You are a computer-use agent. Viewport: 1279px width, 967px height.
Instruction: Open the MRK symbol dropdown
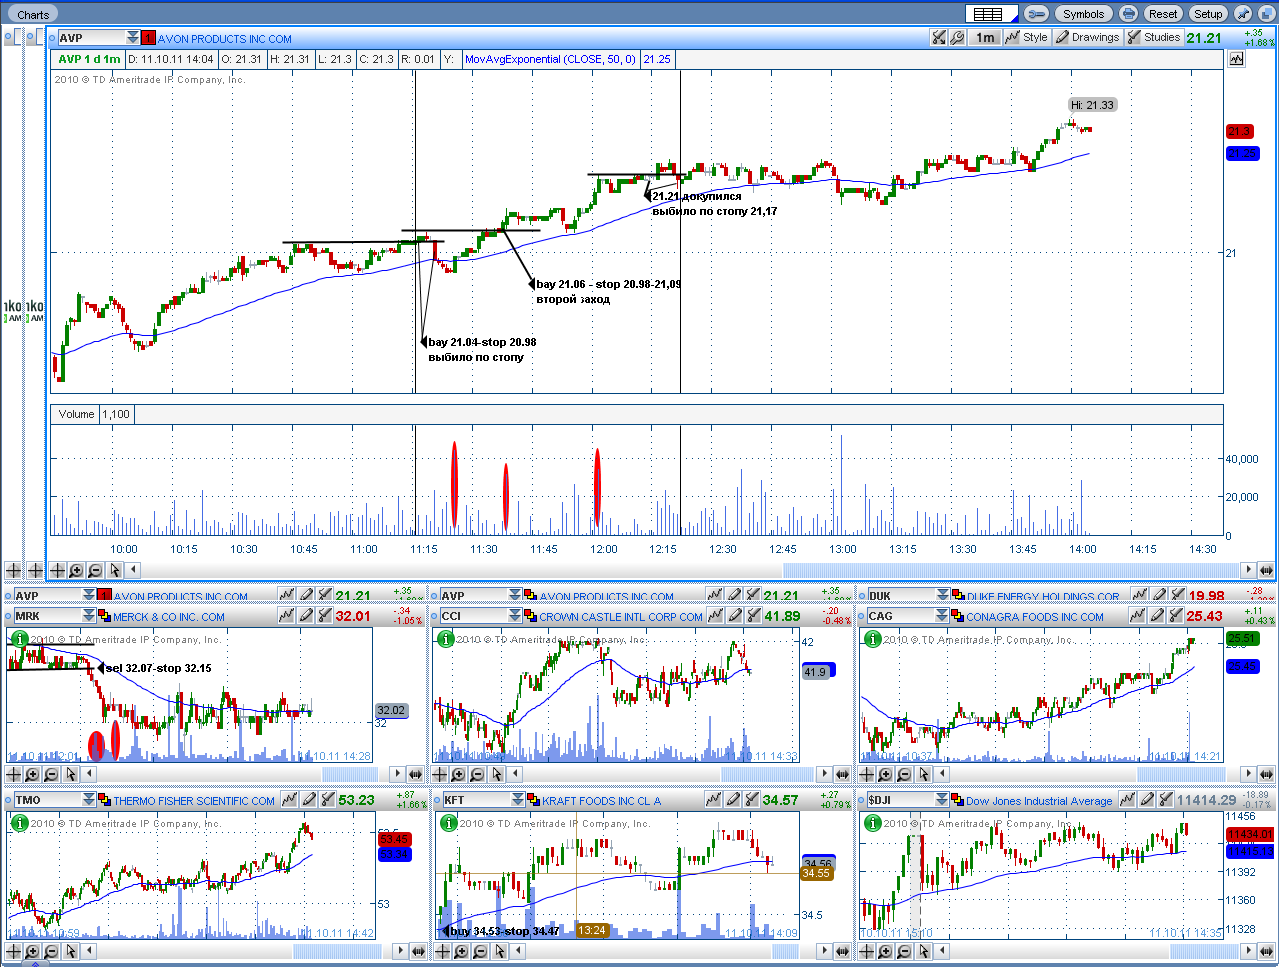tap(89, 617)
